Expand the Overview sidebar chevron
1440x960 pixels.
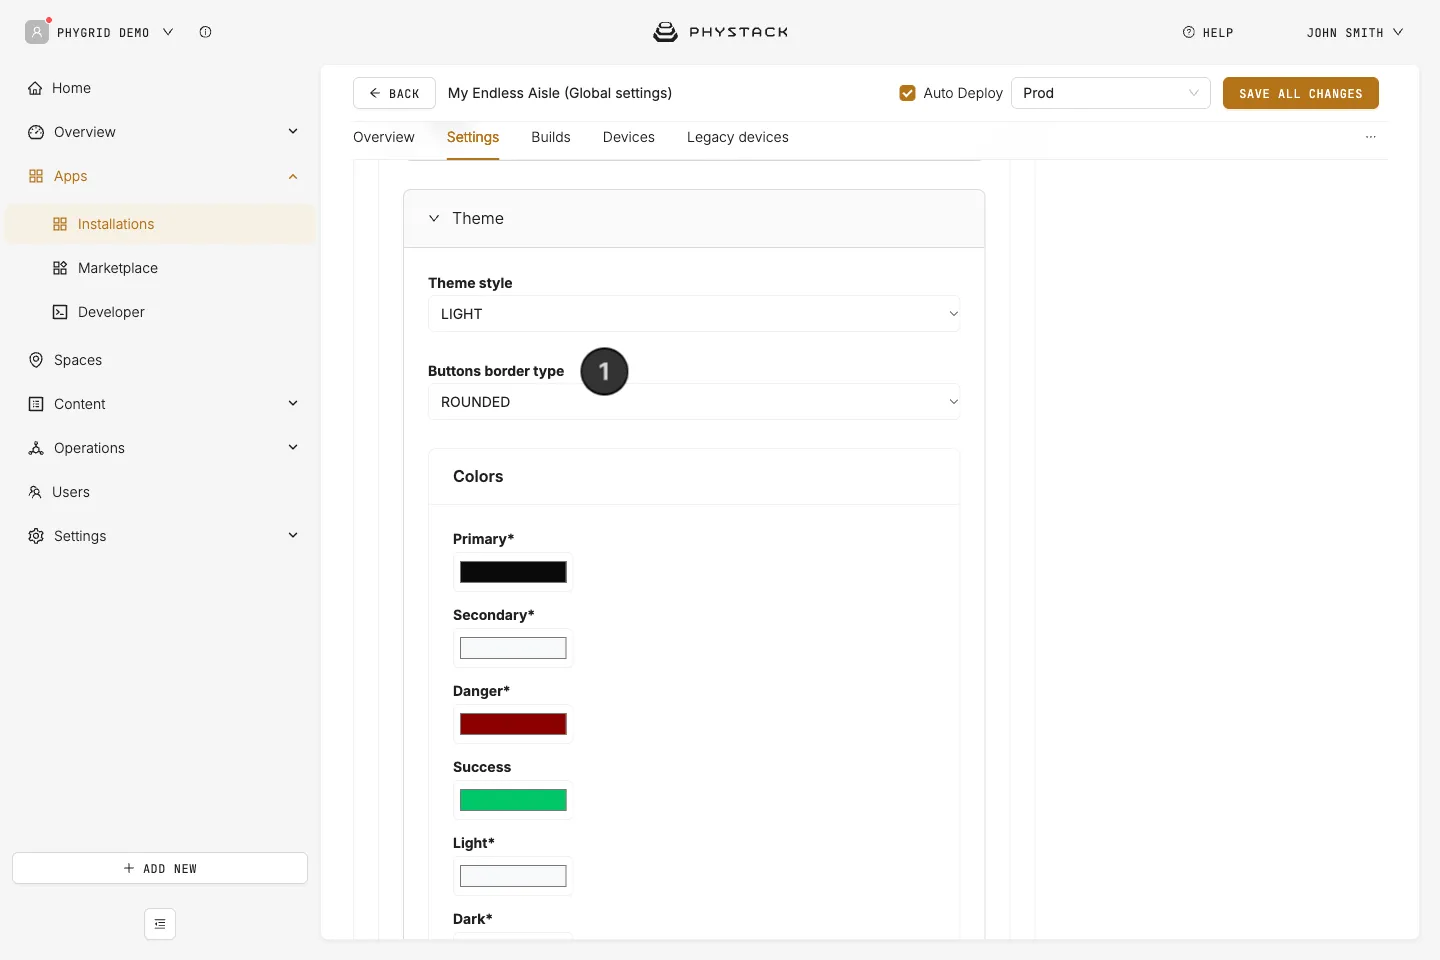pyautogui.click(x=293, y=131)
